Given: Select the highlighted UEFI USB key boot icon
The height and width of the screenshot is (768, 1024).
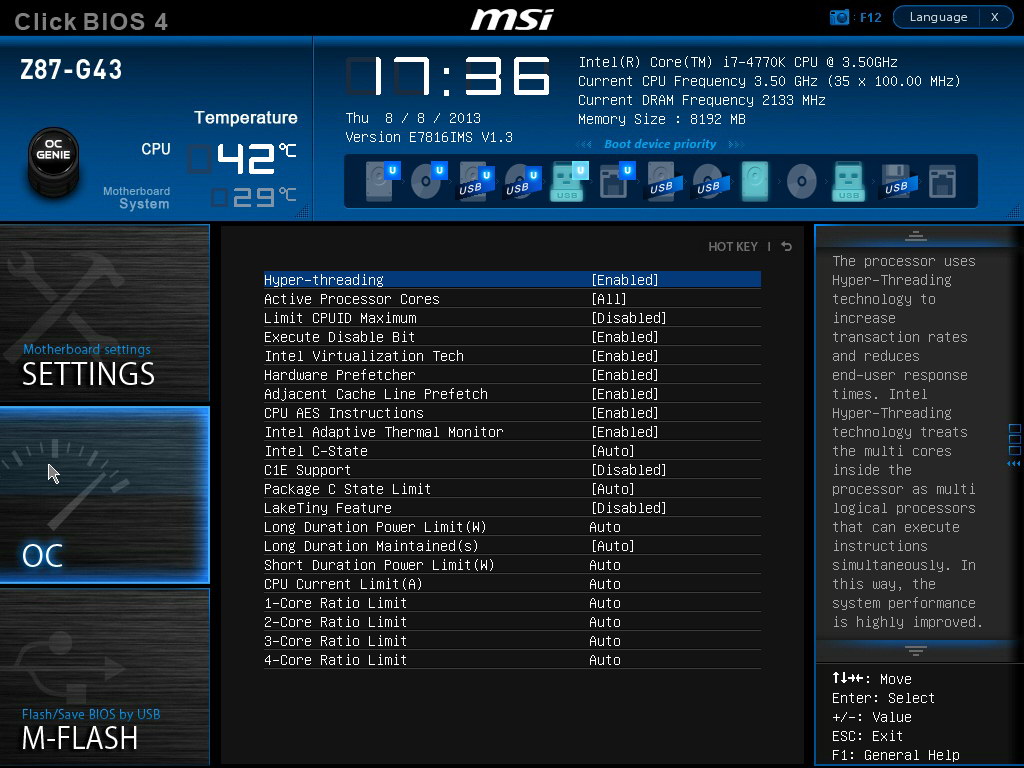Looking at the screenshot, I should [569, 180].
